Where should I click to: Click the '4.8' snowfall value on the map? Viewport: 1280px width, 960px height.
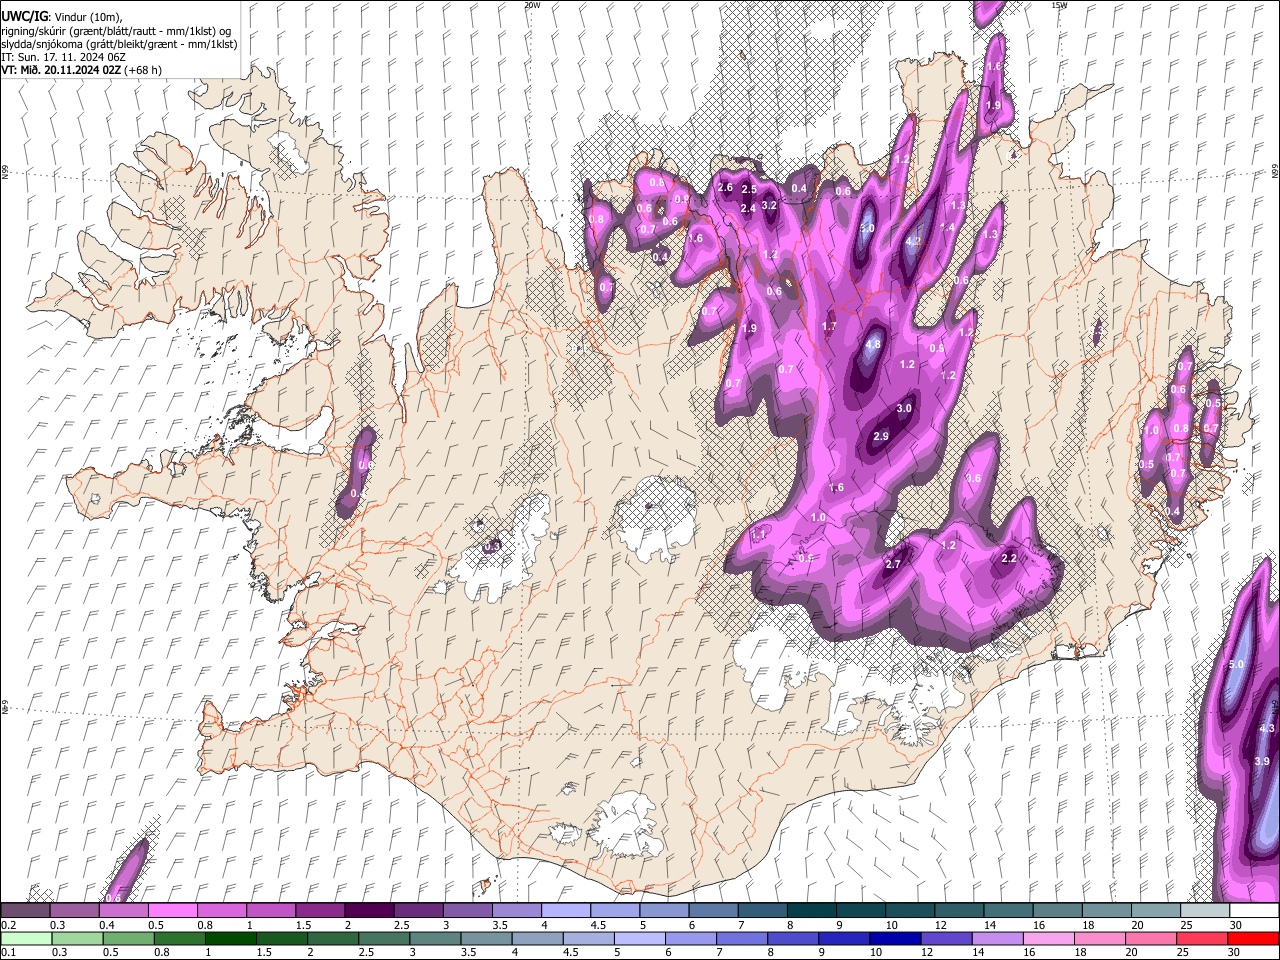pyautogui.click(x=872, y=344)
